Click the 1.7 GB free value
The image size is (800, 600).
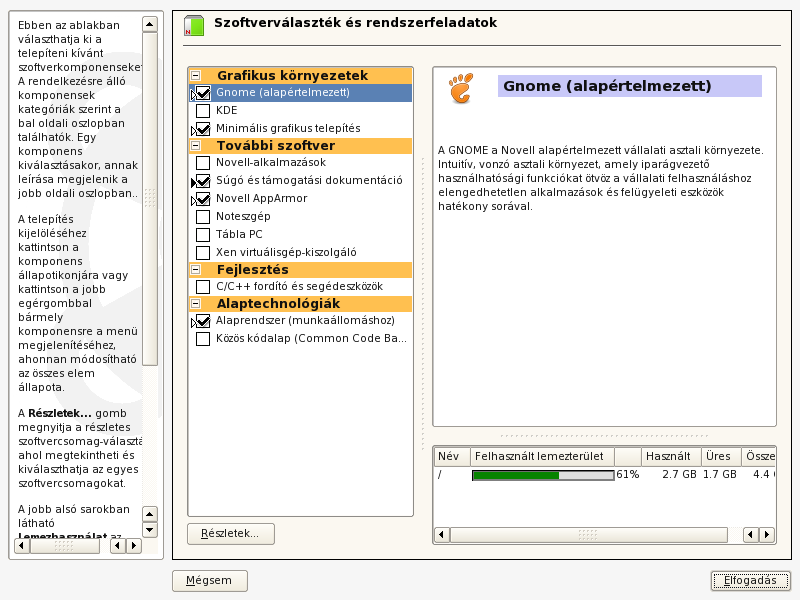tap(719, 474)
